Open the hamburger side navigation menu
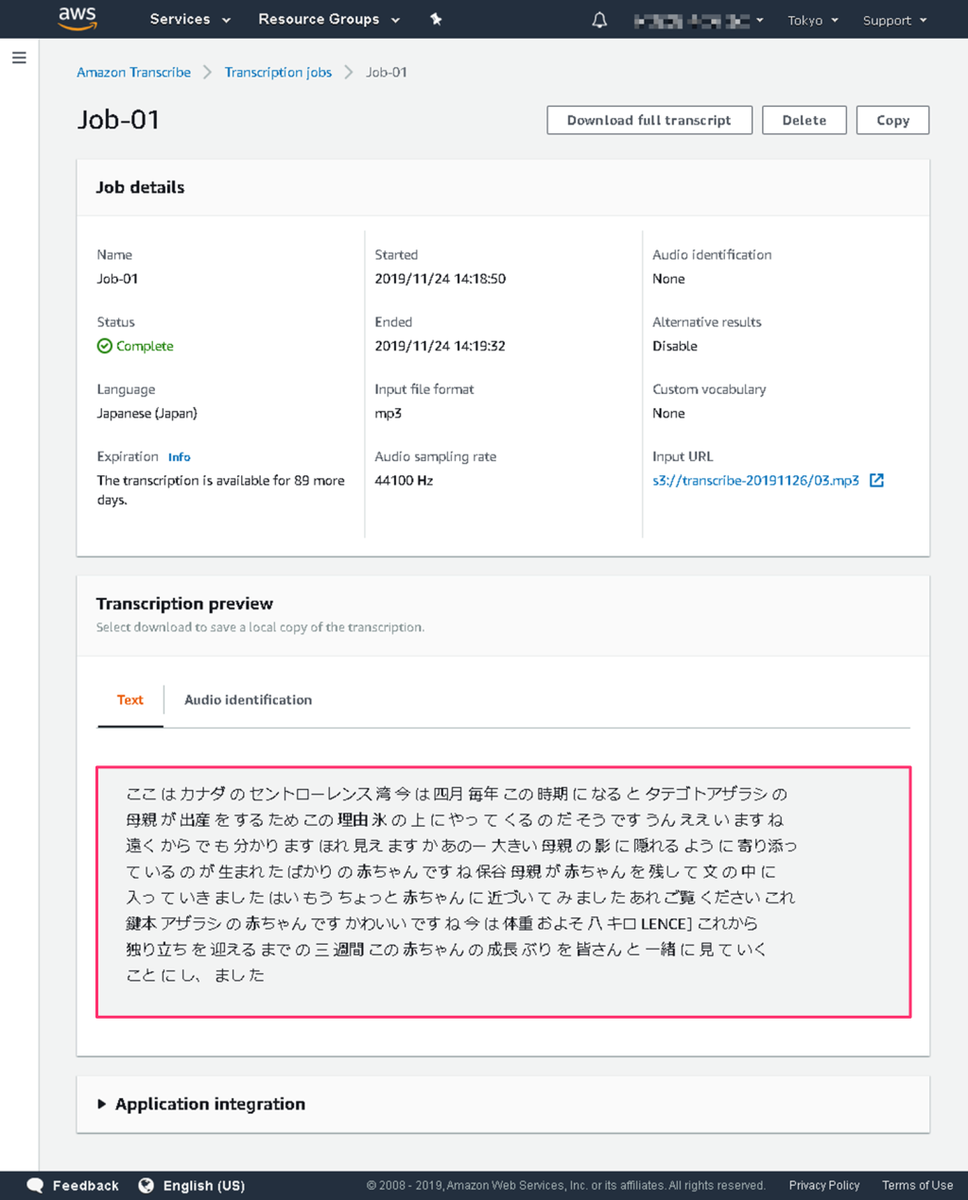 19,58
